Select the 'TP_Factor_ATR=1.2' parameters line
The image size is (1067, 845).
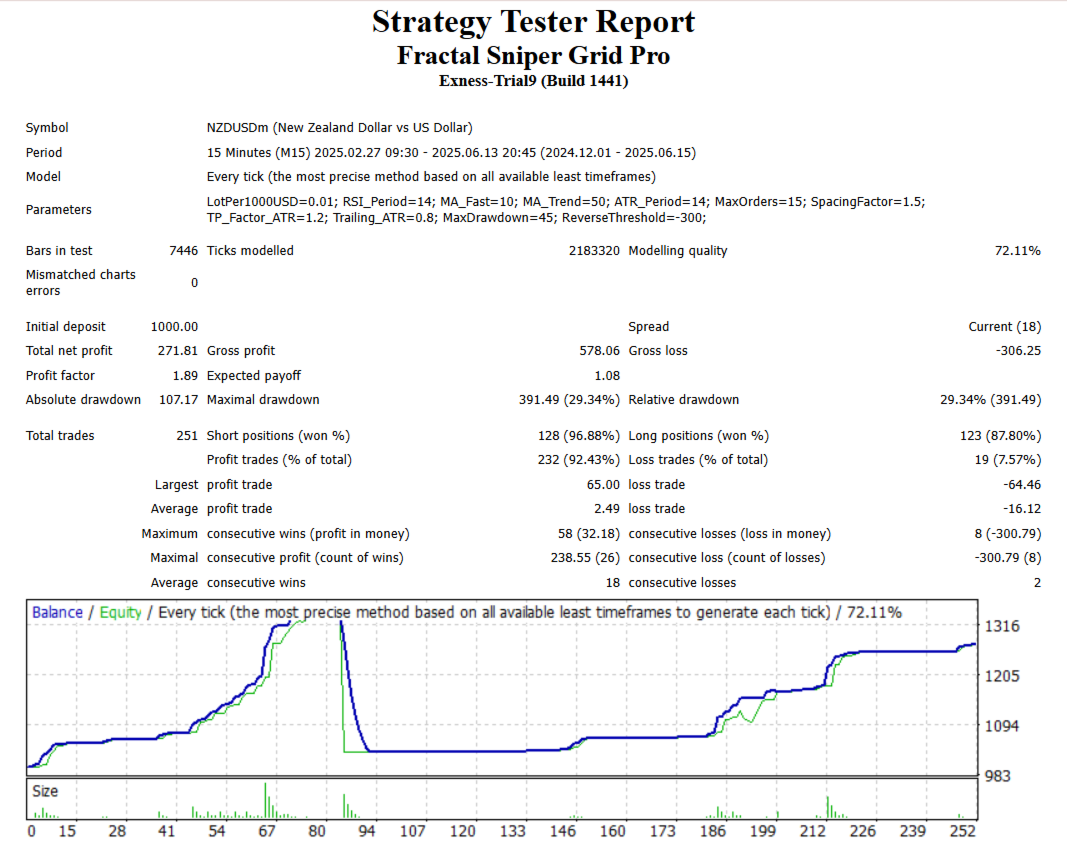coord(456,218)
